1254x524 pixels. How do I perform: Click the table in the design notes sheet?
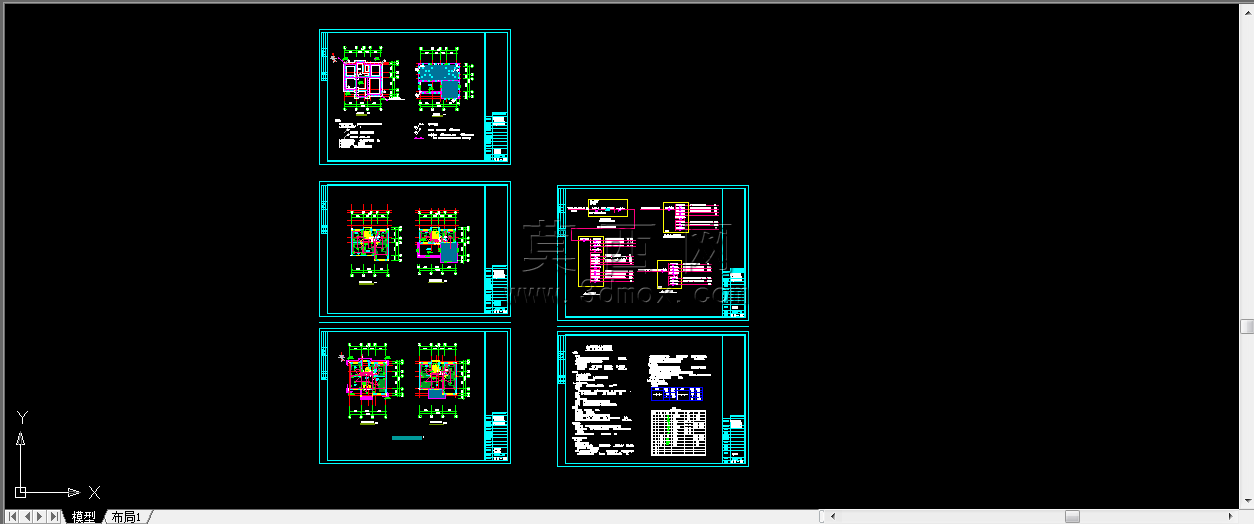tap(679, 432)
